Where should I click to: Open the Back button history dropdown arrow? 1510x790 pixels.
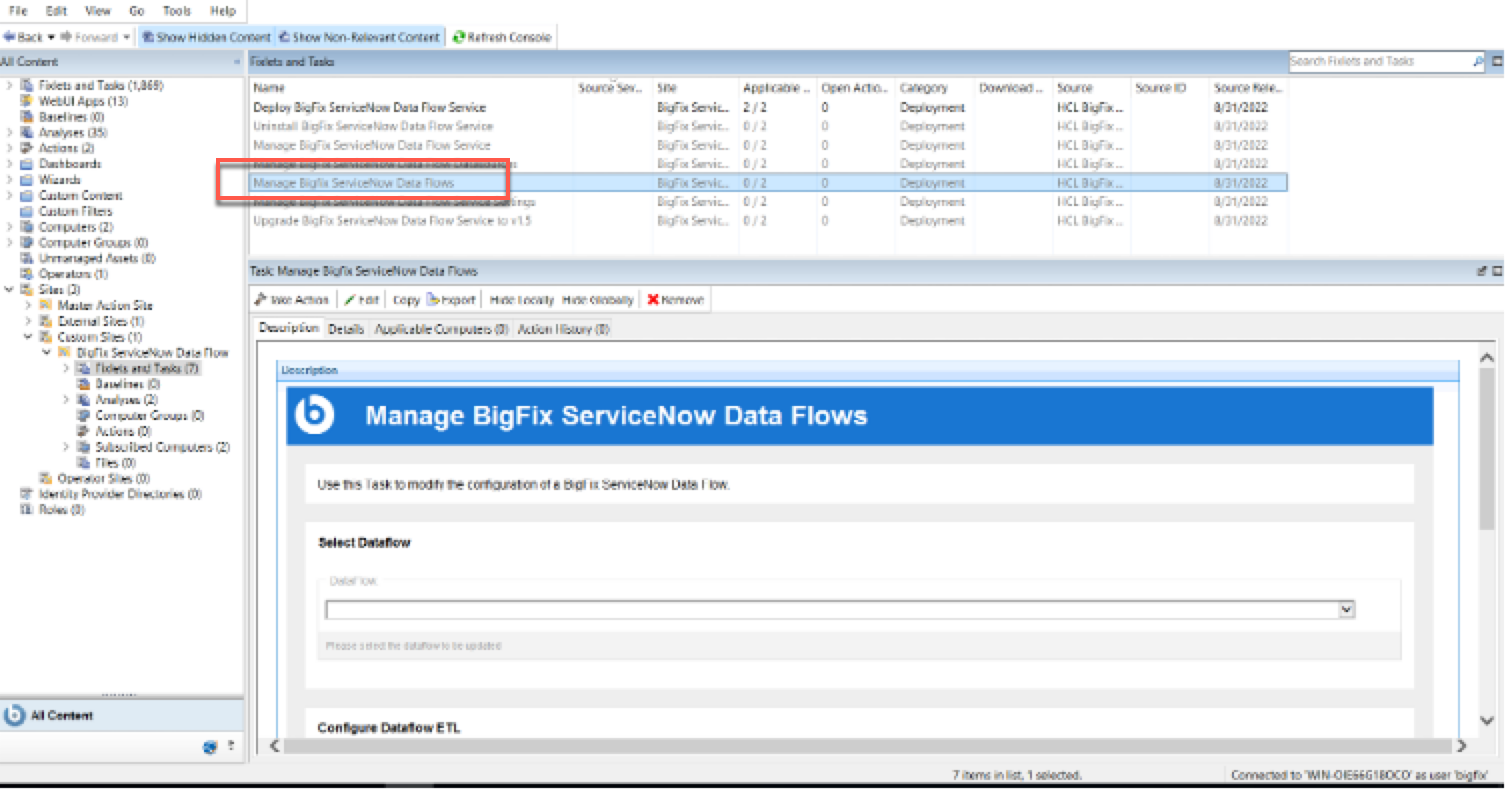click(x=51, y=37)
